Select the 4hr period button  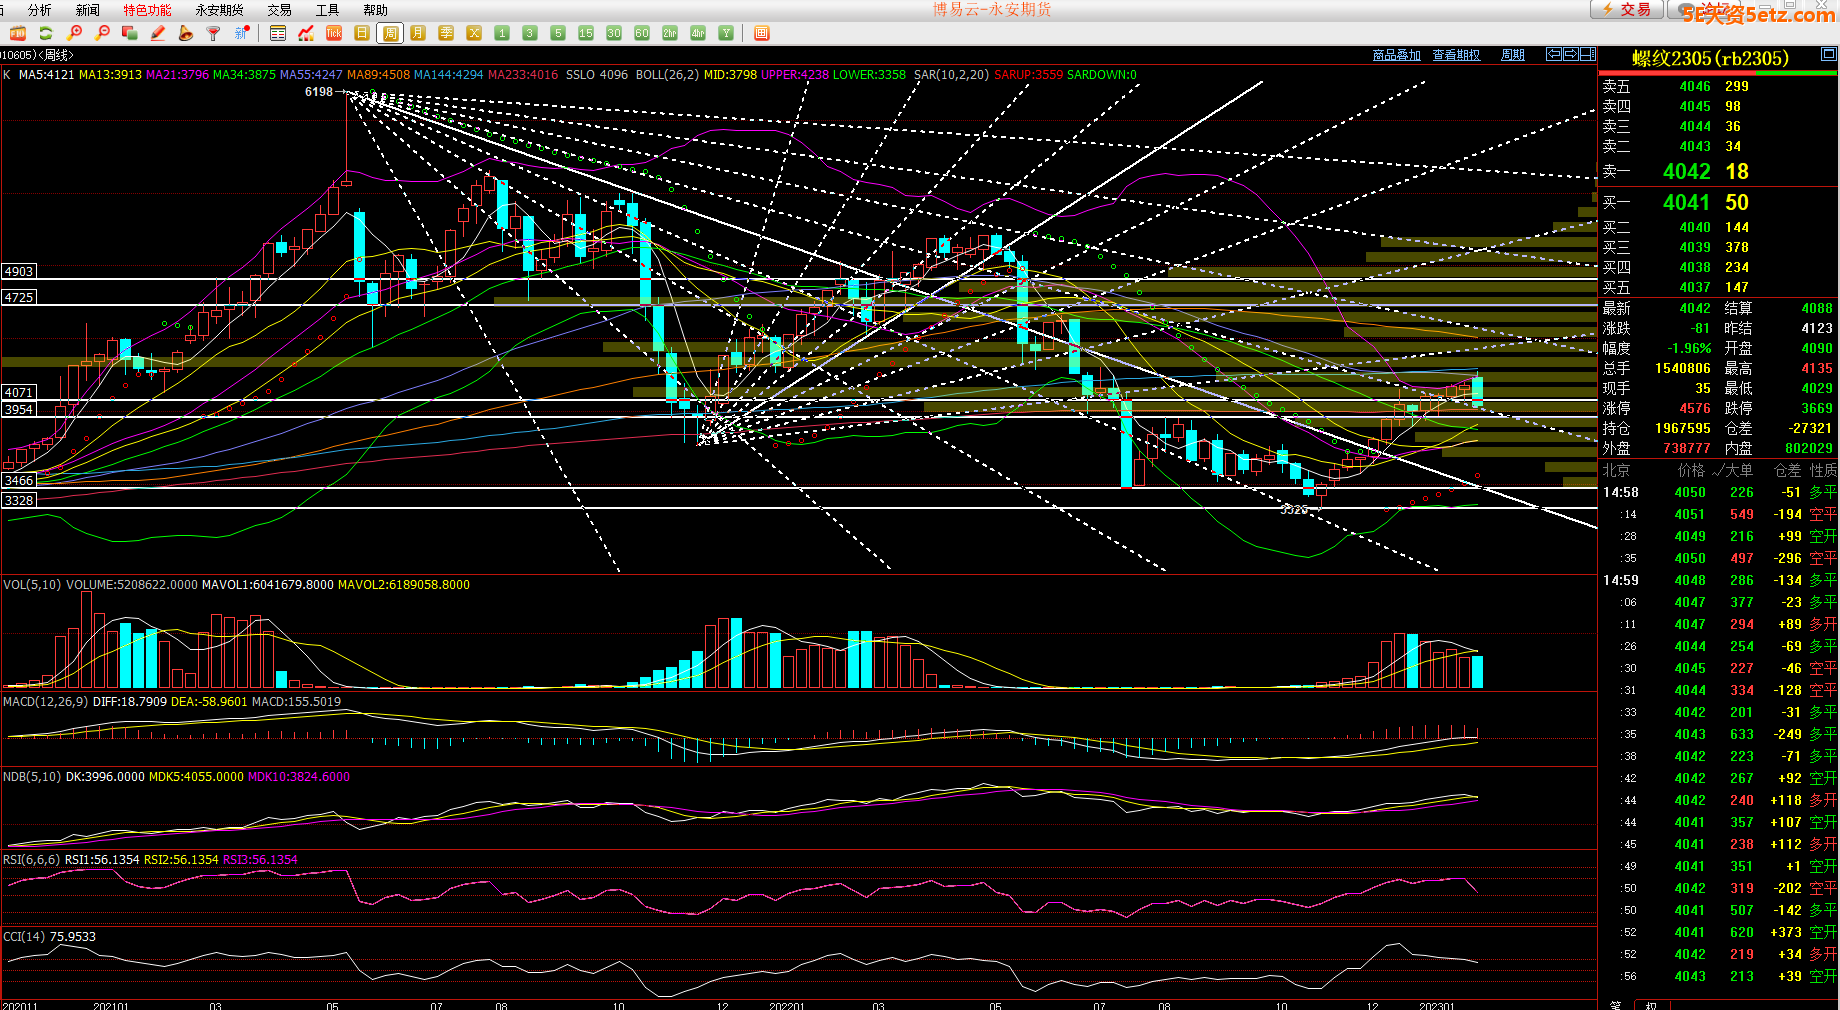(698, 33)
